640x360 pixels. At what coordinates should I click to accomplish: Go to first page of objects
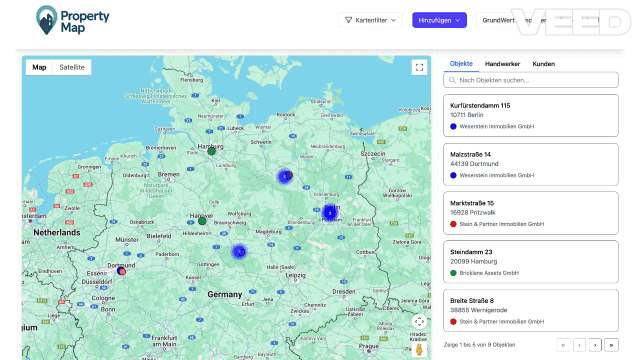[x=563, y=345]
